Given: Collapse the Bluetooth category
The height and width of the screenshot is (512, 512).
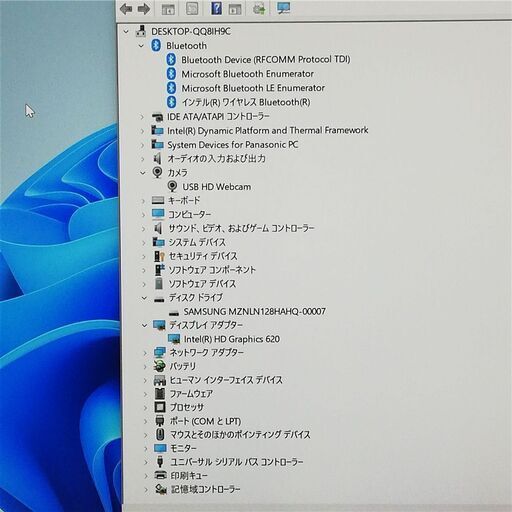Looking at the screenshot, I should 141,46.
